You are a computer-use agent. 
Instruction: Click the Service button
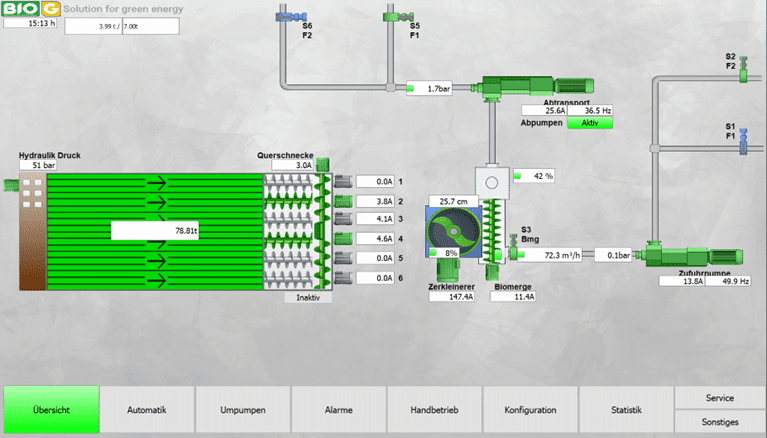[720, 397]
